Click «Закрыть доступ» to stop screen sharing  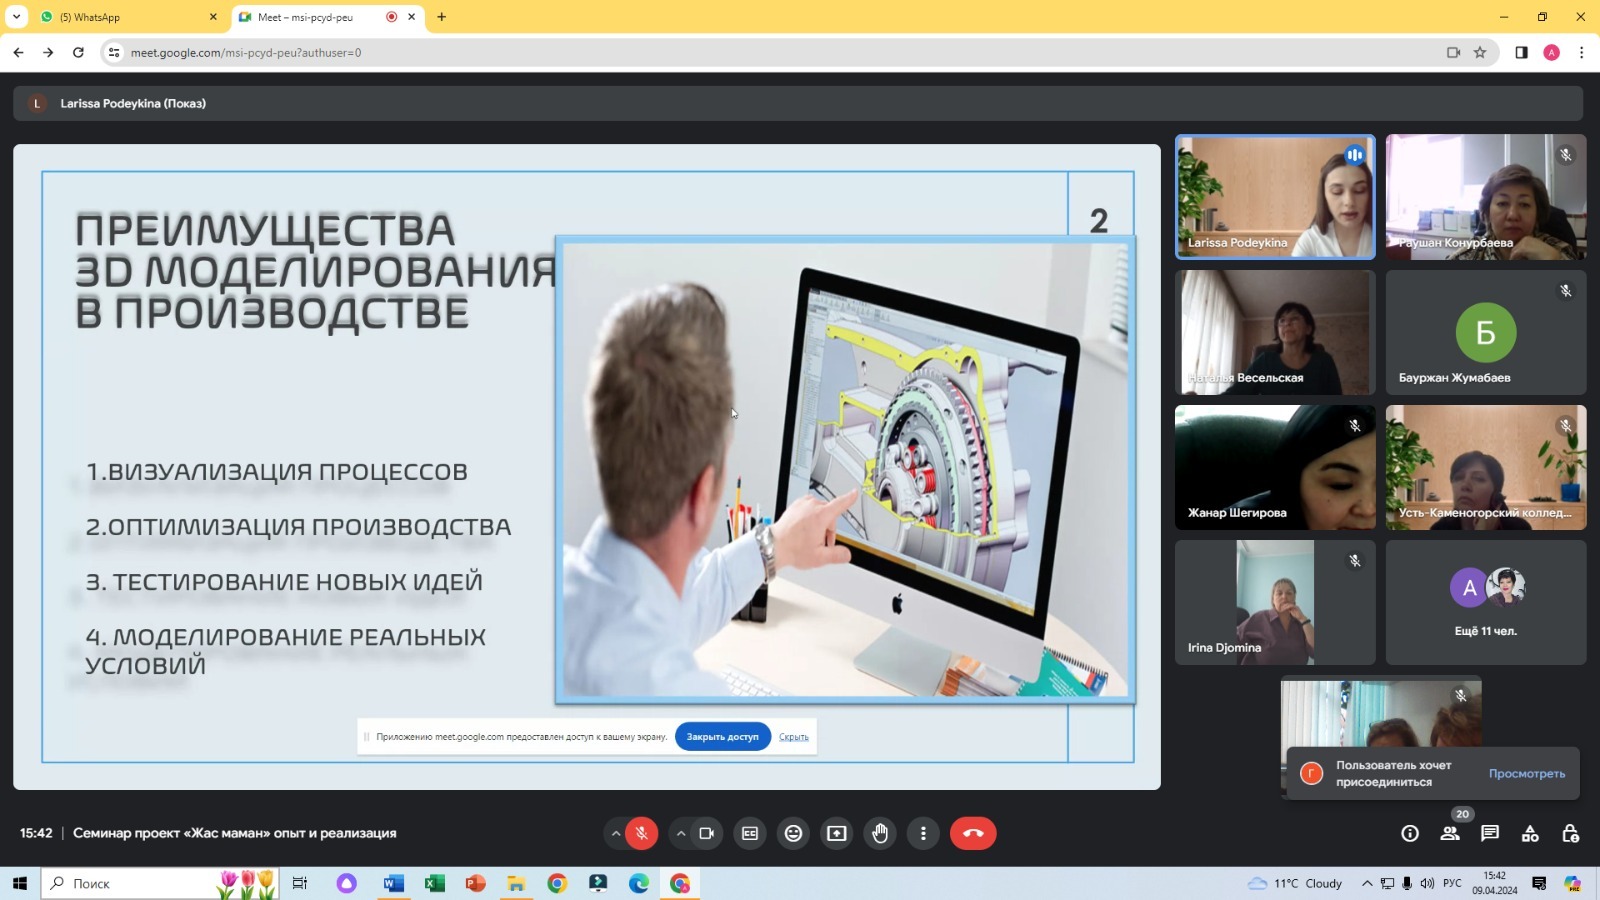pos(722,736)
